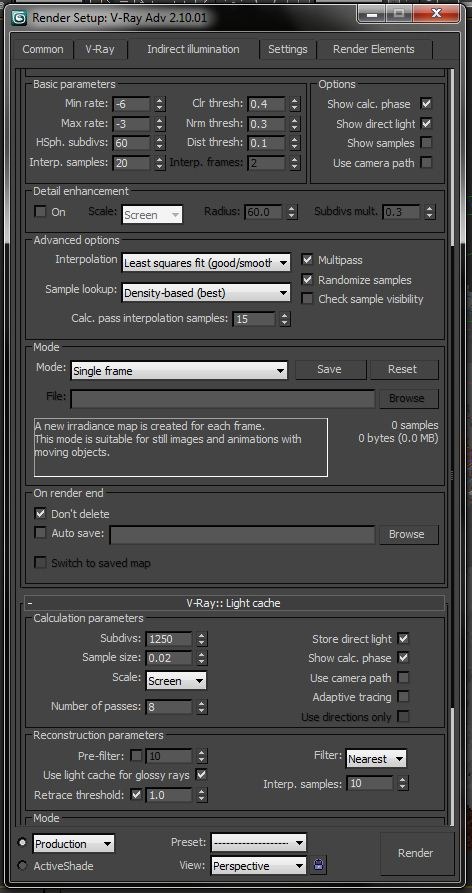Click the Sample size value field
This screenshot has width=472, height=893.
169,658
